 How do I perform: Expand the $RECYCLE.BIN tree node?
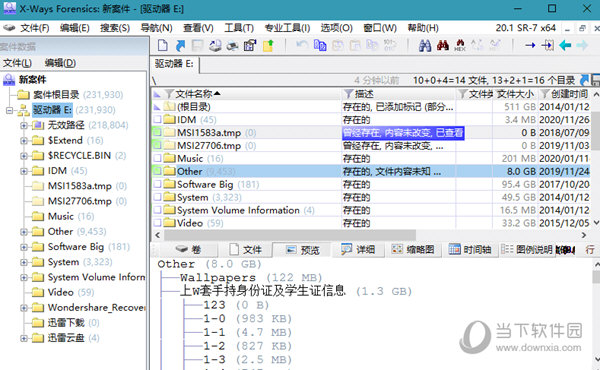(24, 156)
